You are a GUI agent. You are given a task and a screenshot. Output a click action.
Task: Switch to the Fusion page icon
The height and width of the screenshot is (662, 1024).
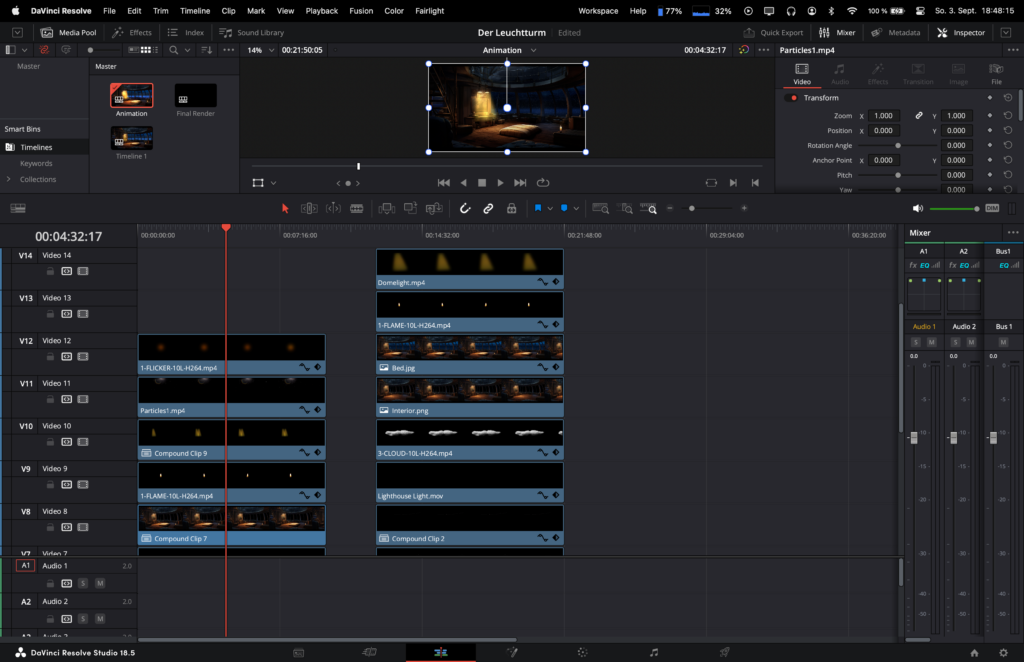pyautogui.click(x=512, y=652)
